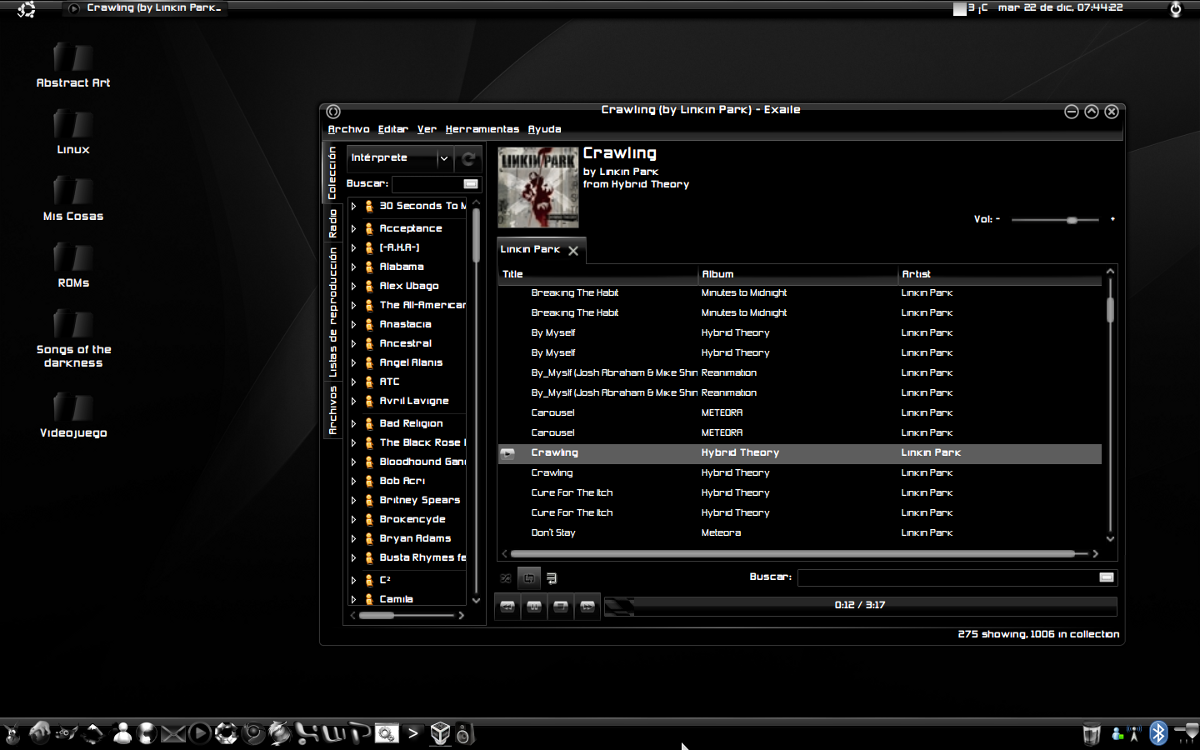Expand the Acceptance artist node
This screenshot has width=1200, height=750.
(x=353, y=229)
